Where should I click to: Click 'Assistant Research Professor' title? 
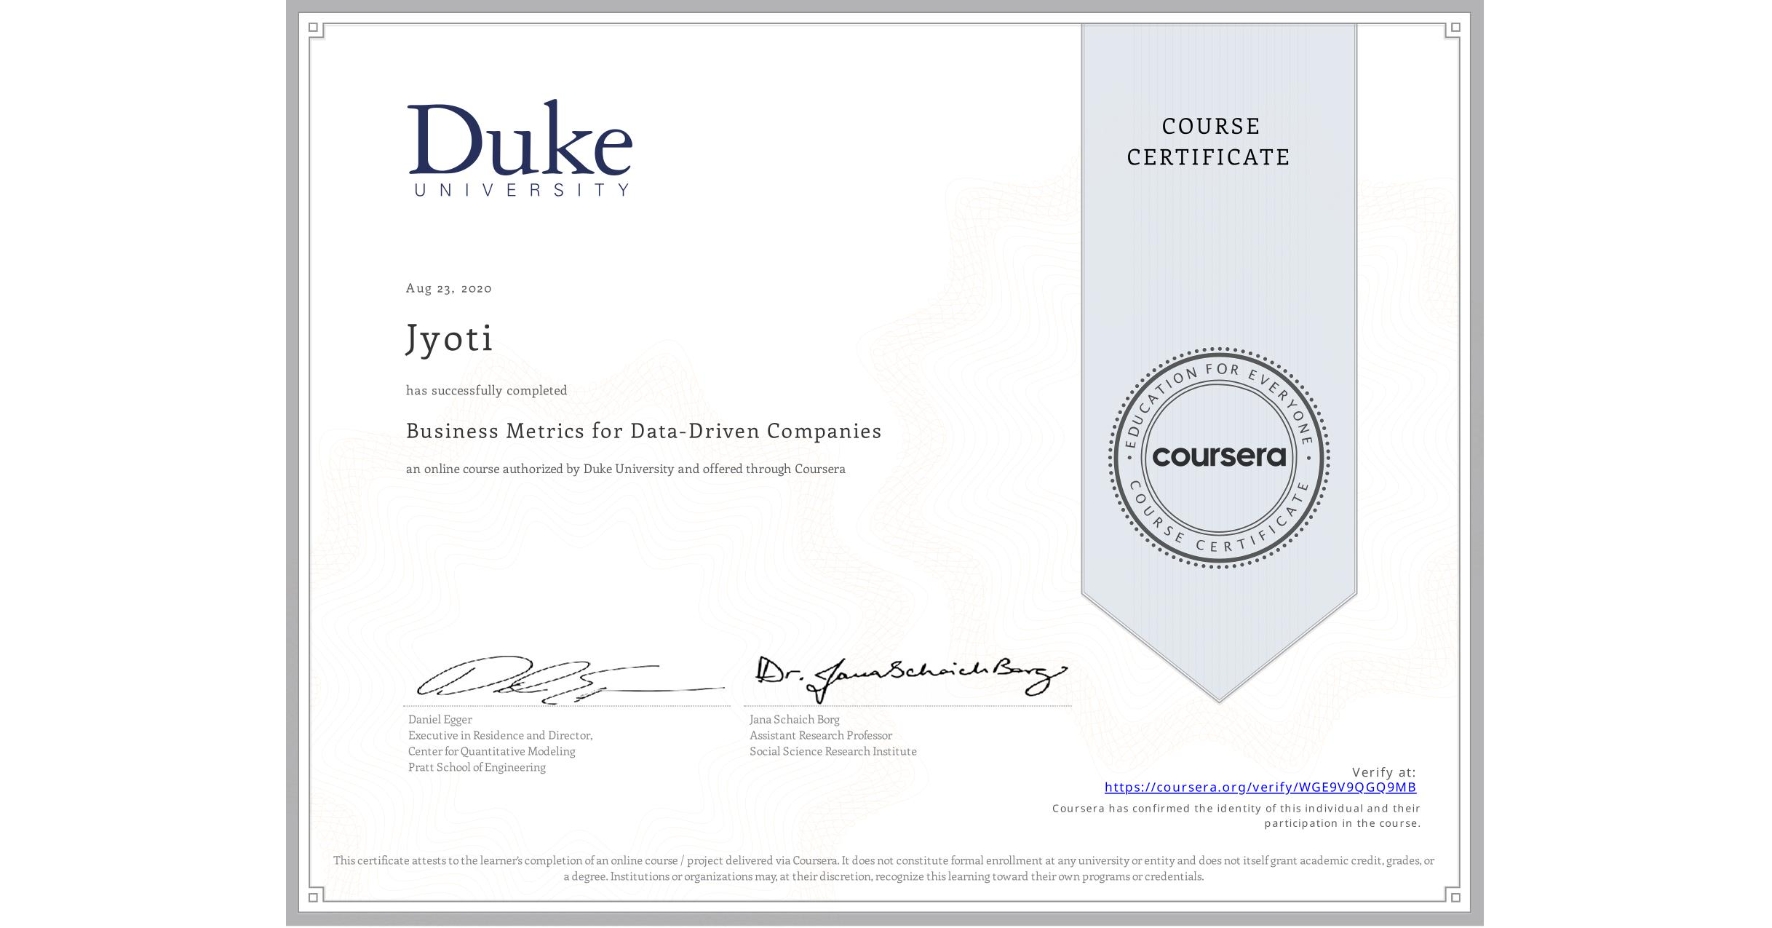pyautogui.click(x=821, y=735)
